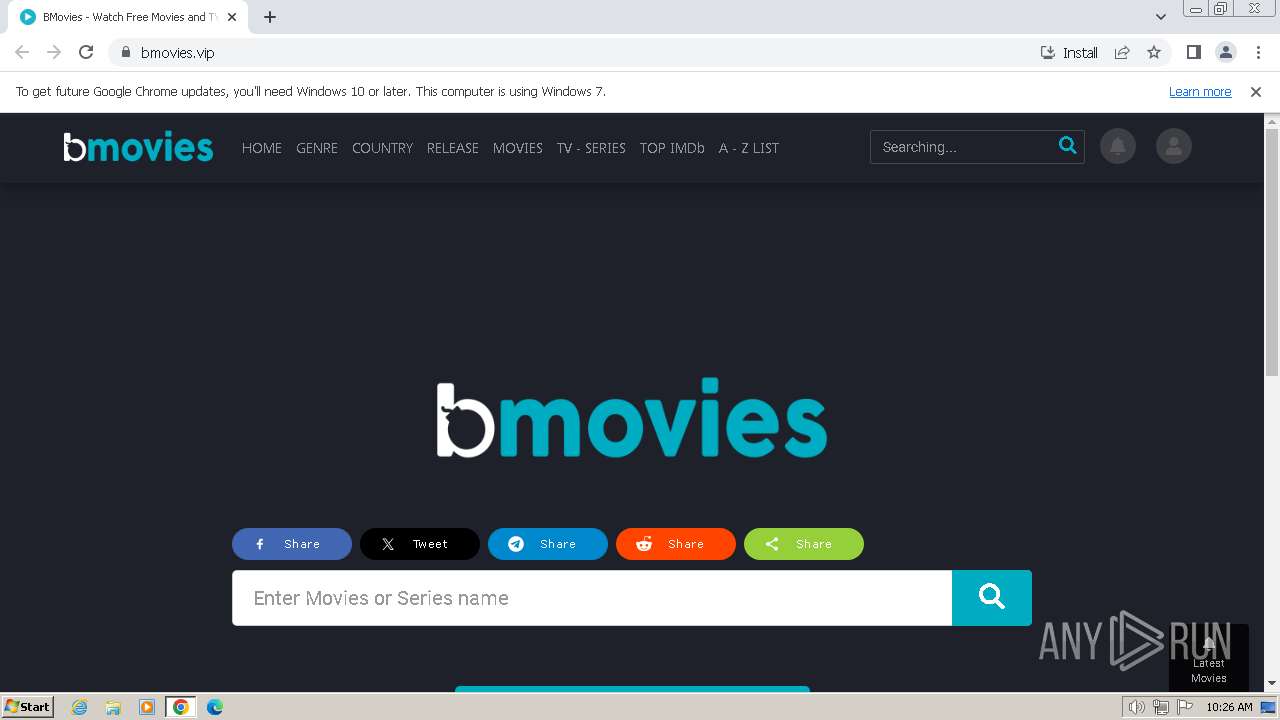
Task: Click the Chrome back arrow
Action: pos(22,52)
